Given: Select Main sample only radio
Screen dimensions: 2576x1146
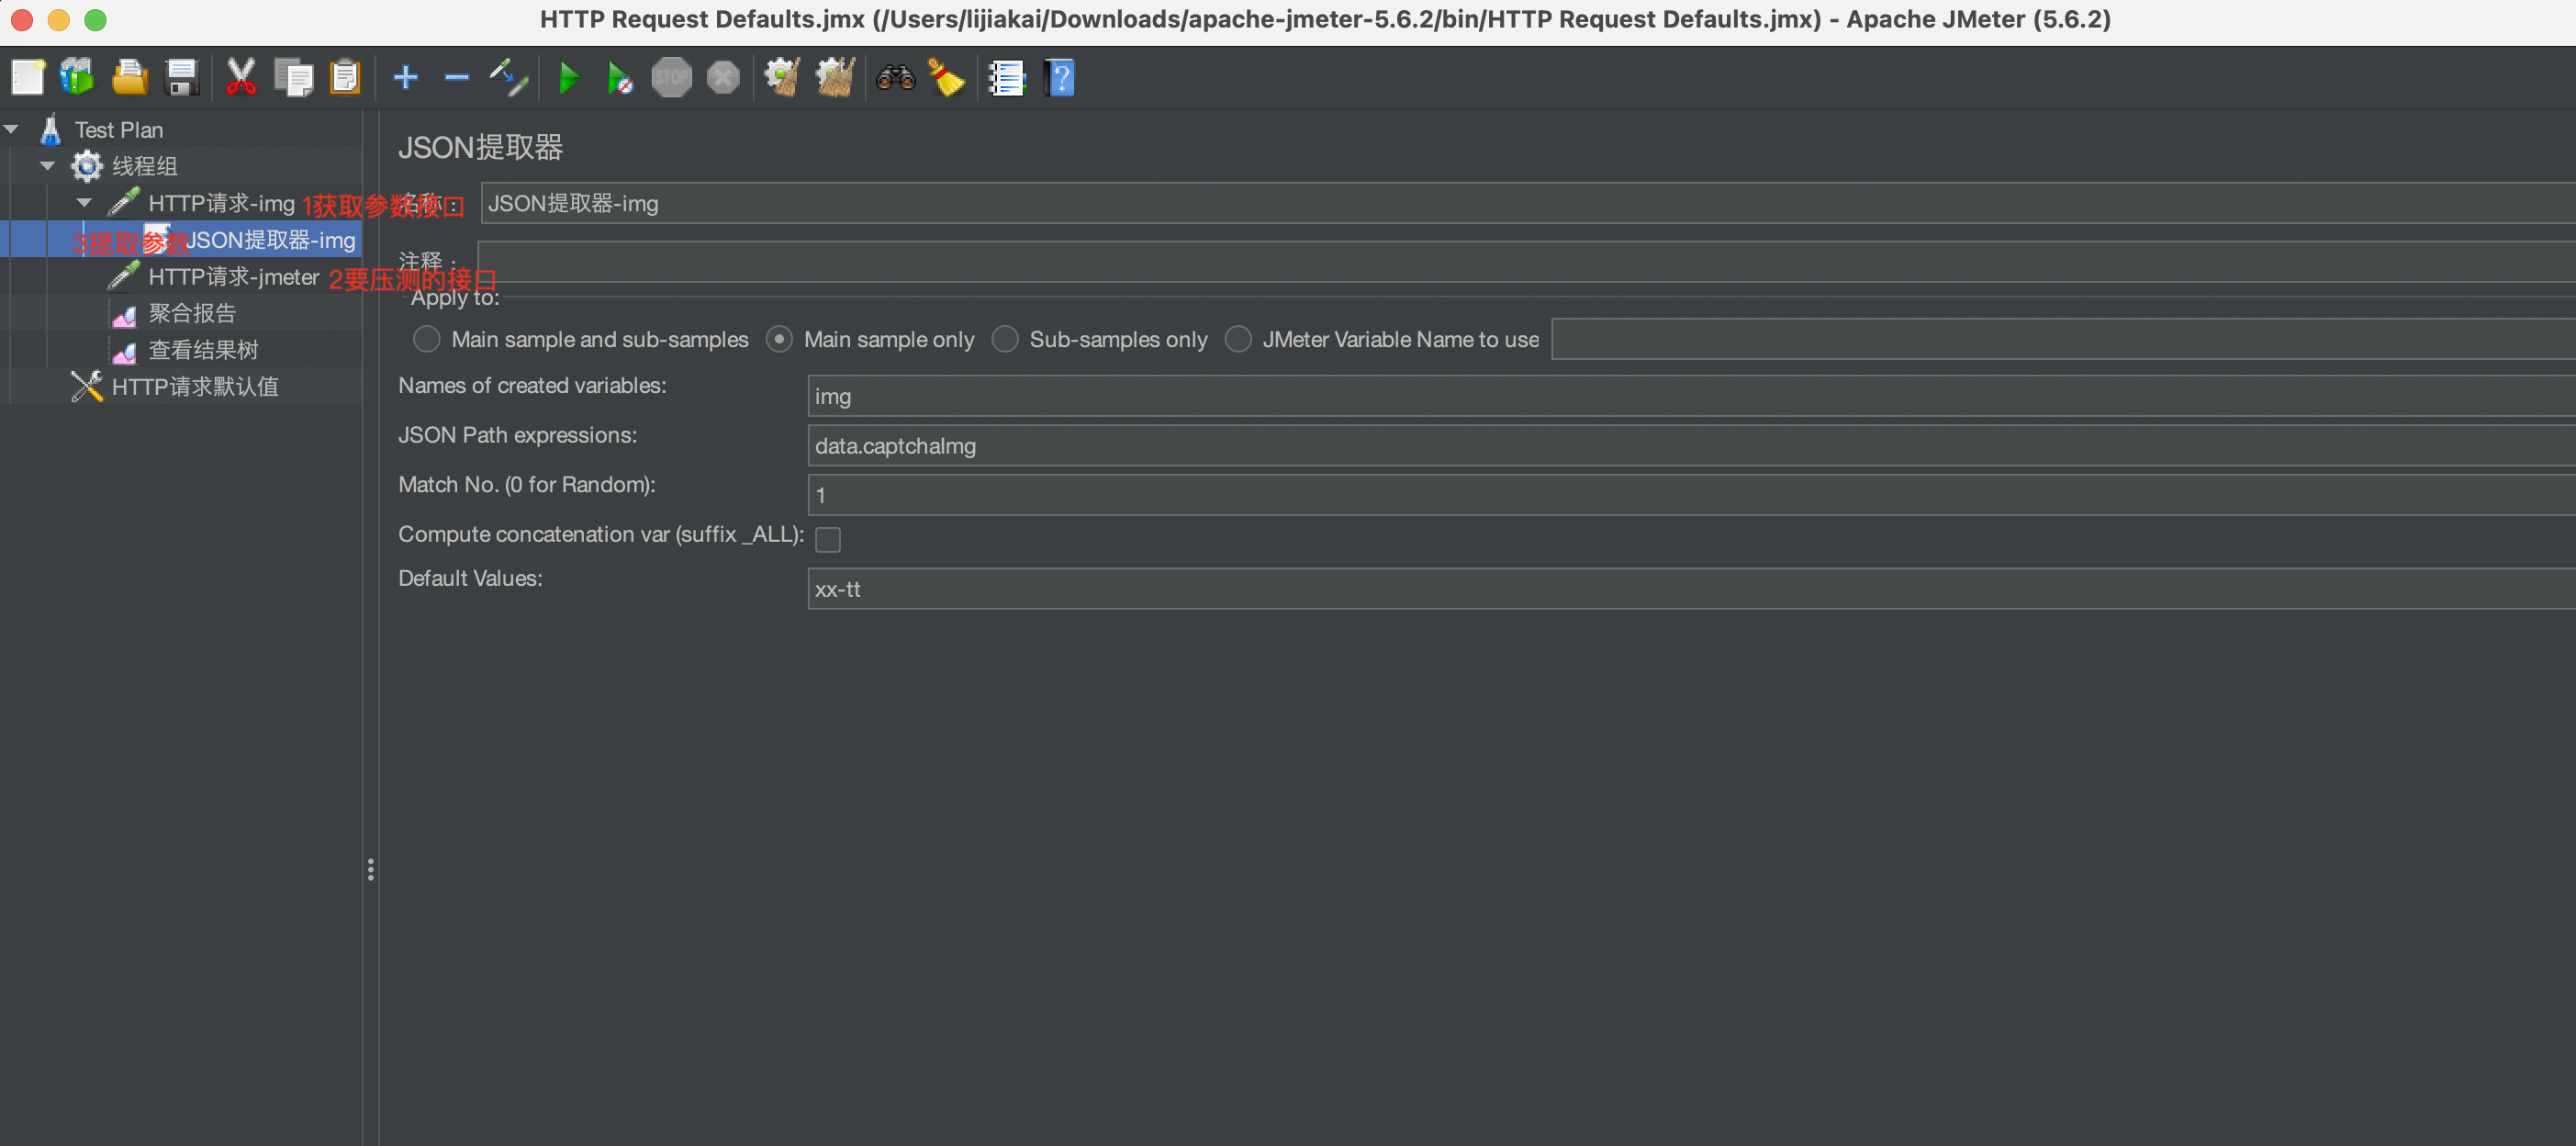Looking at the screenshot, I should pyautogui.click(x=779, y=339).
